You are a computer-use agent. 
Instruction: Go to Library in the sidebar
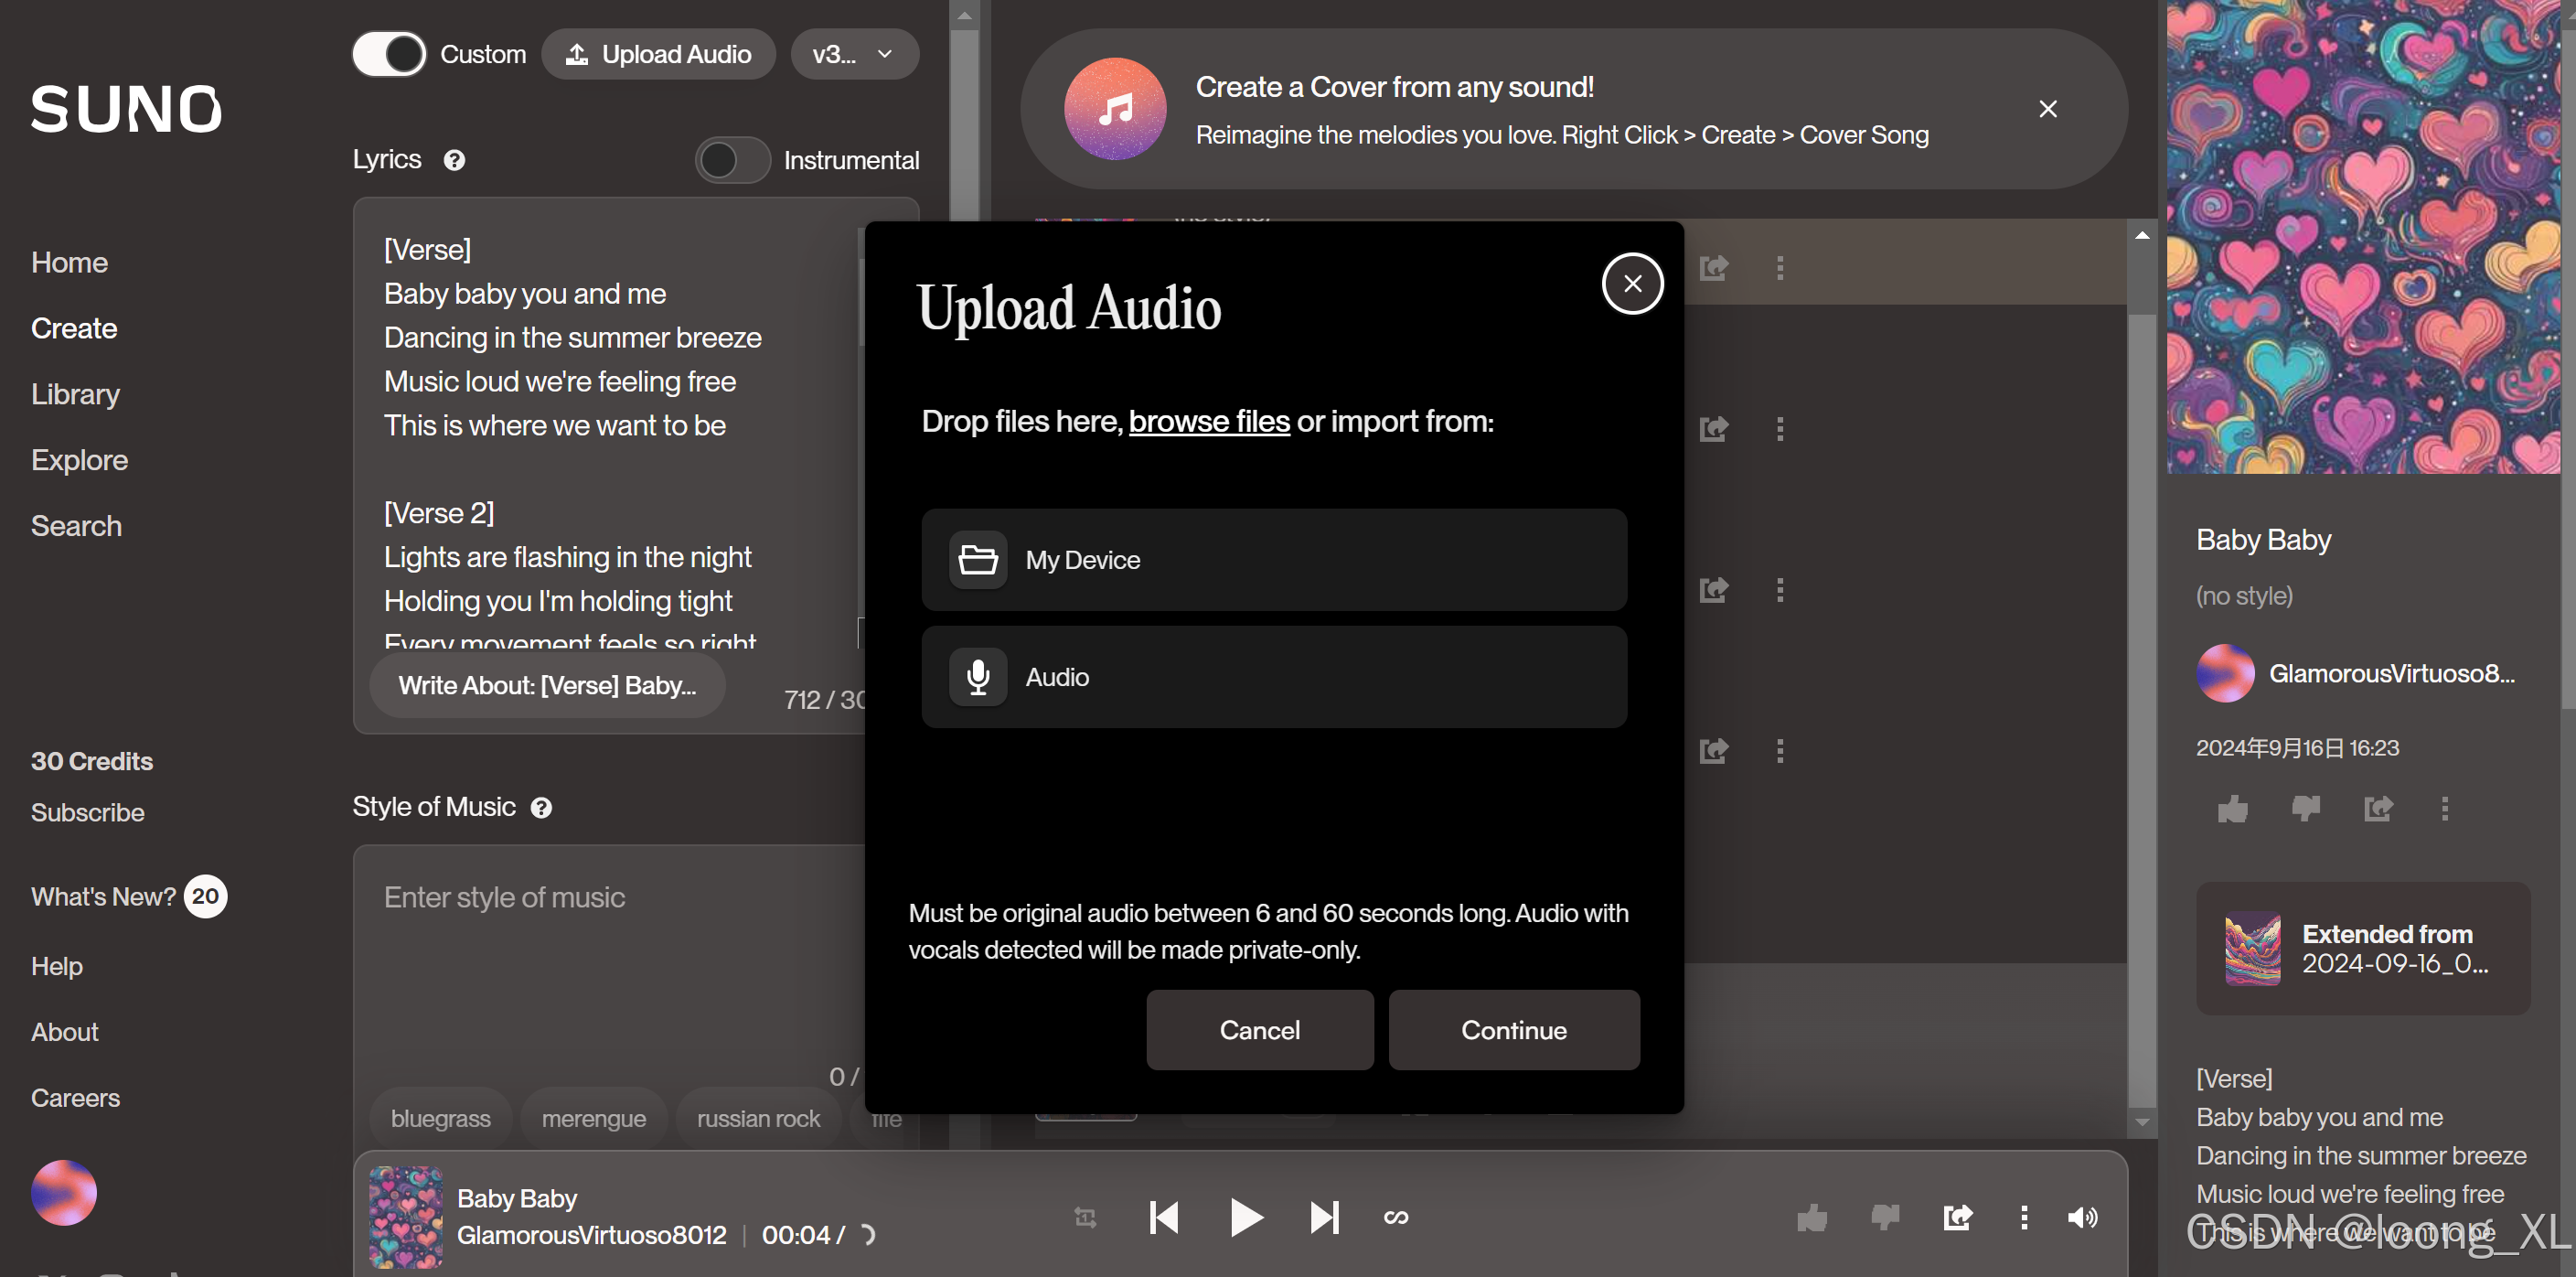[x=75, y=394]
